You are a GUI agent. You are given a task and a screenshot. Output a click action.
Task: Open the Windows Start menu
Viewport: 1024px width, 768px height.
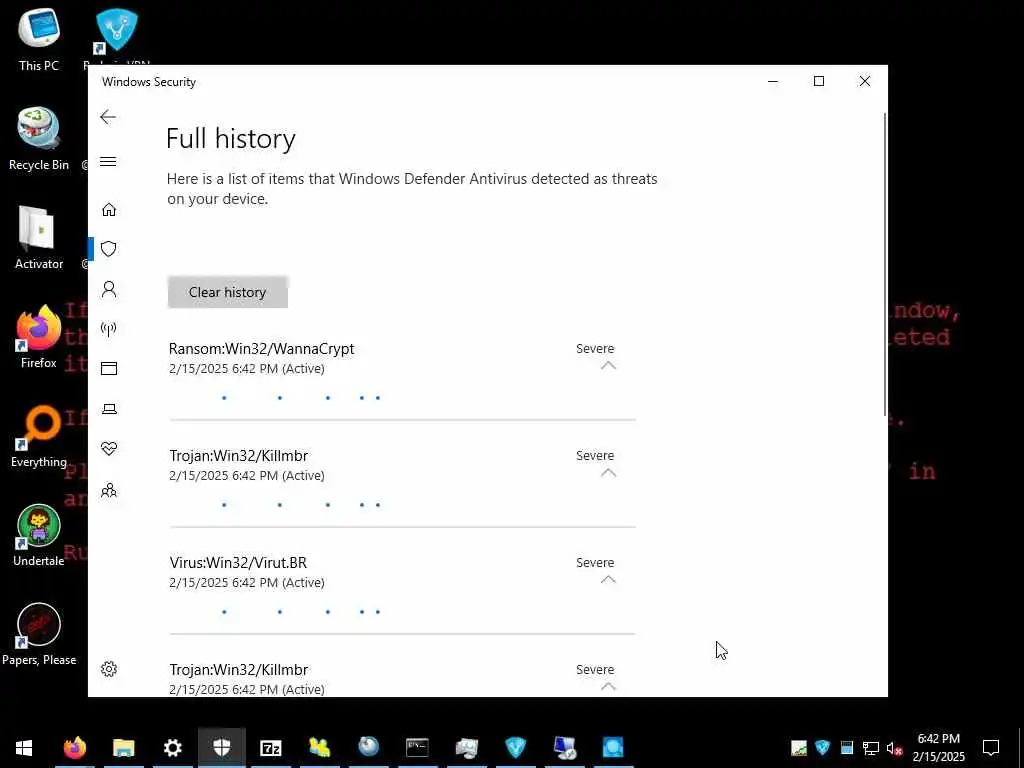click(x=24, y=748)
